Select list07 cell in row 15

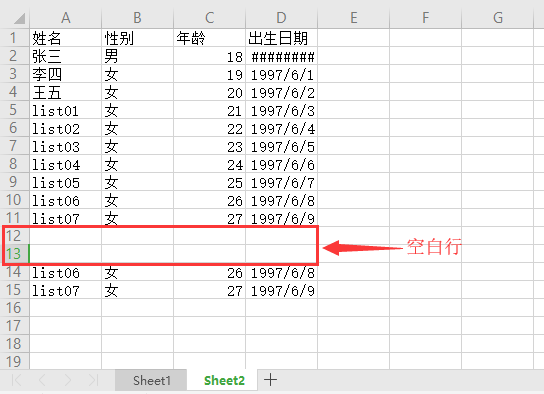click(66, 290)
